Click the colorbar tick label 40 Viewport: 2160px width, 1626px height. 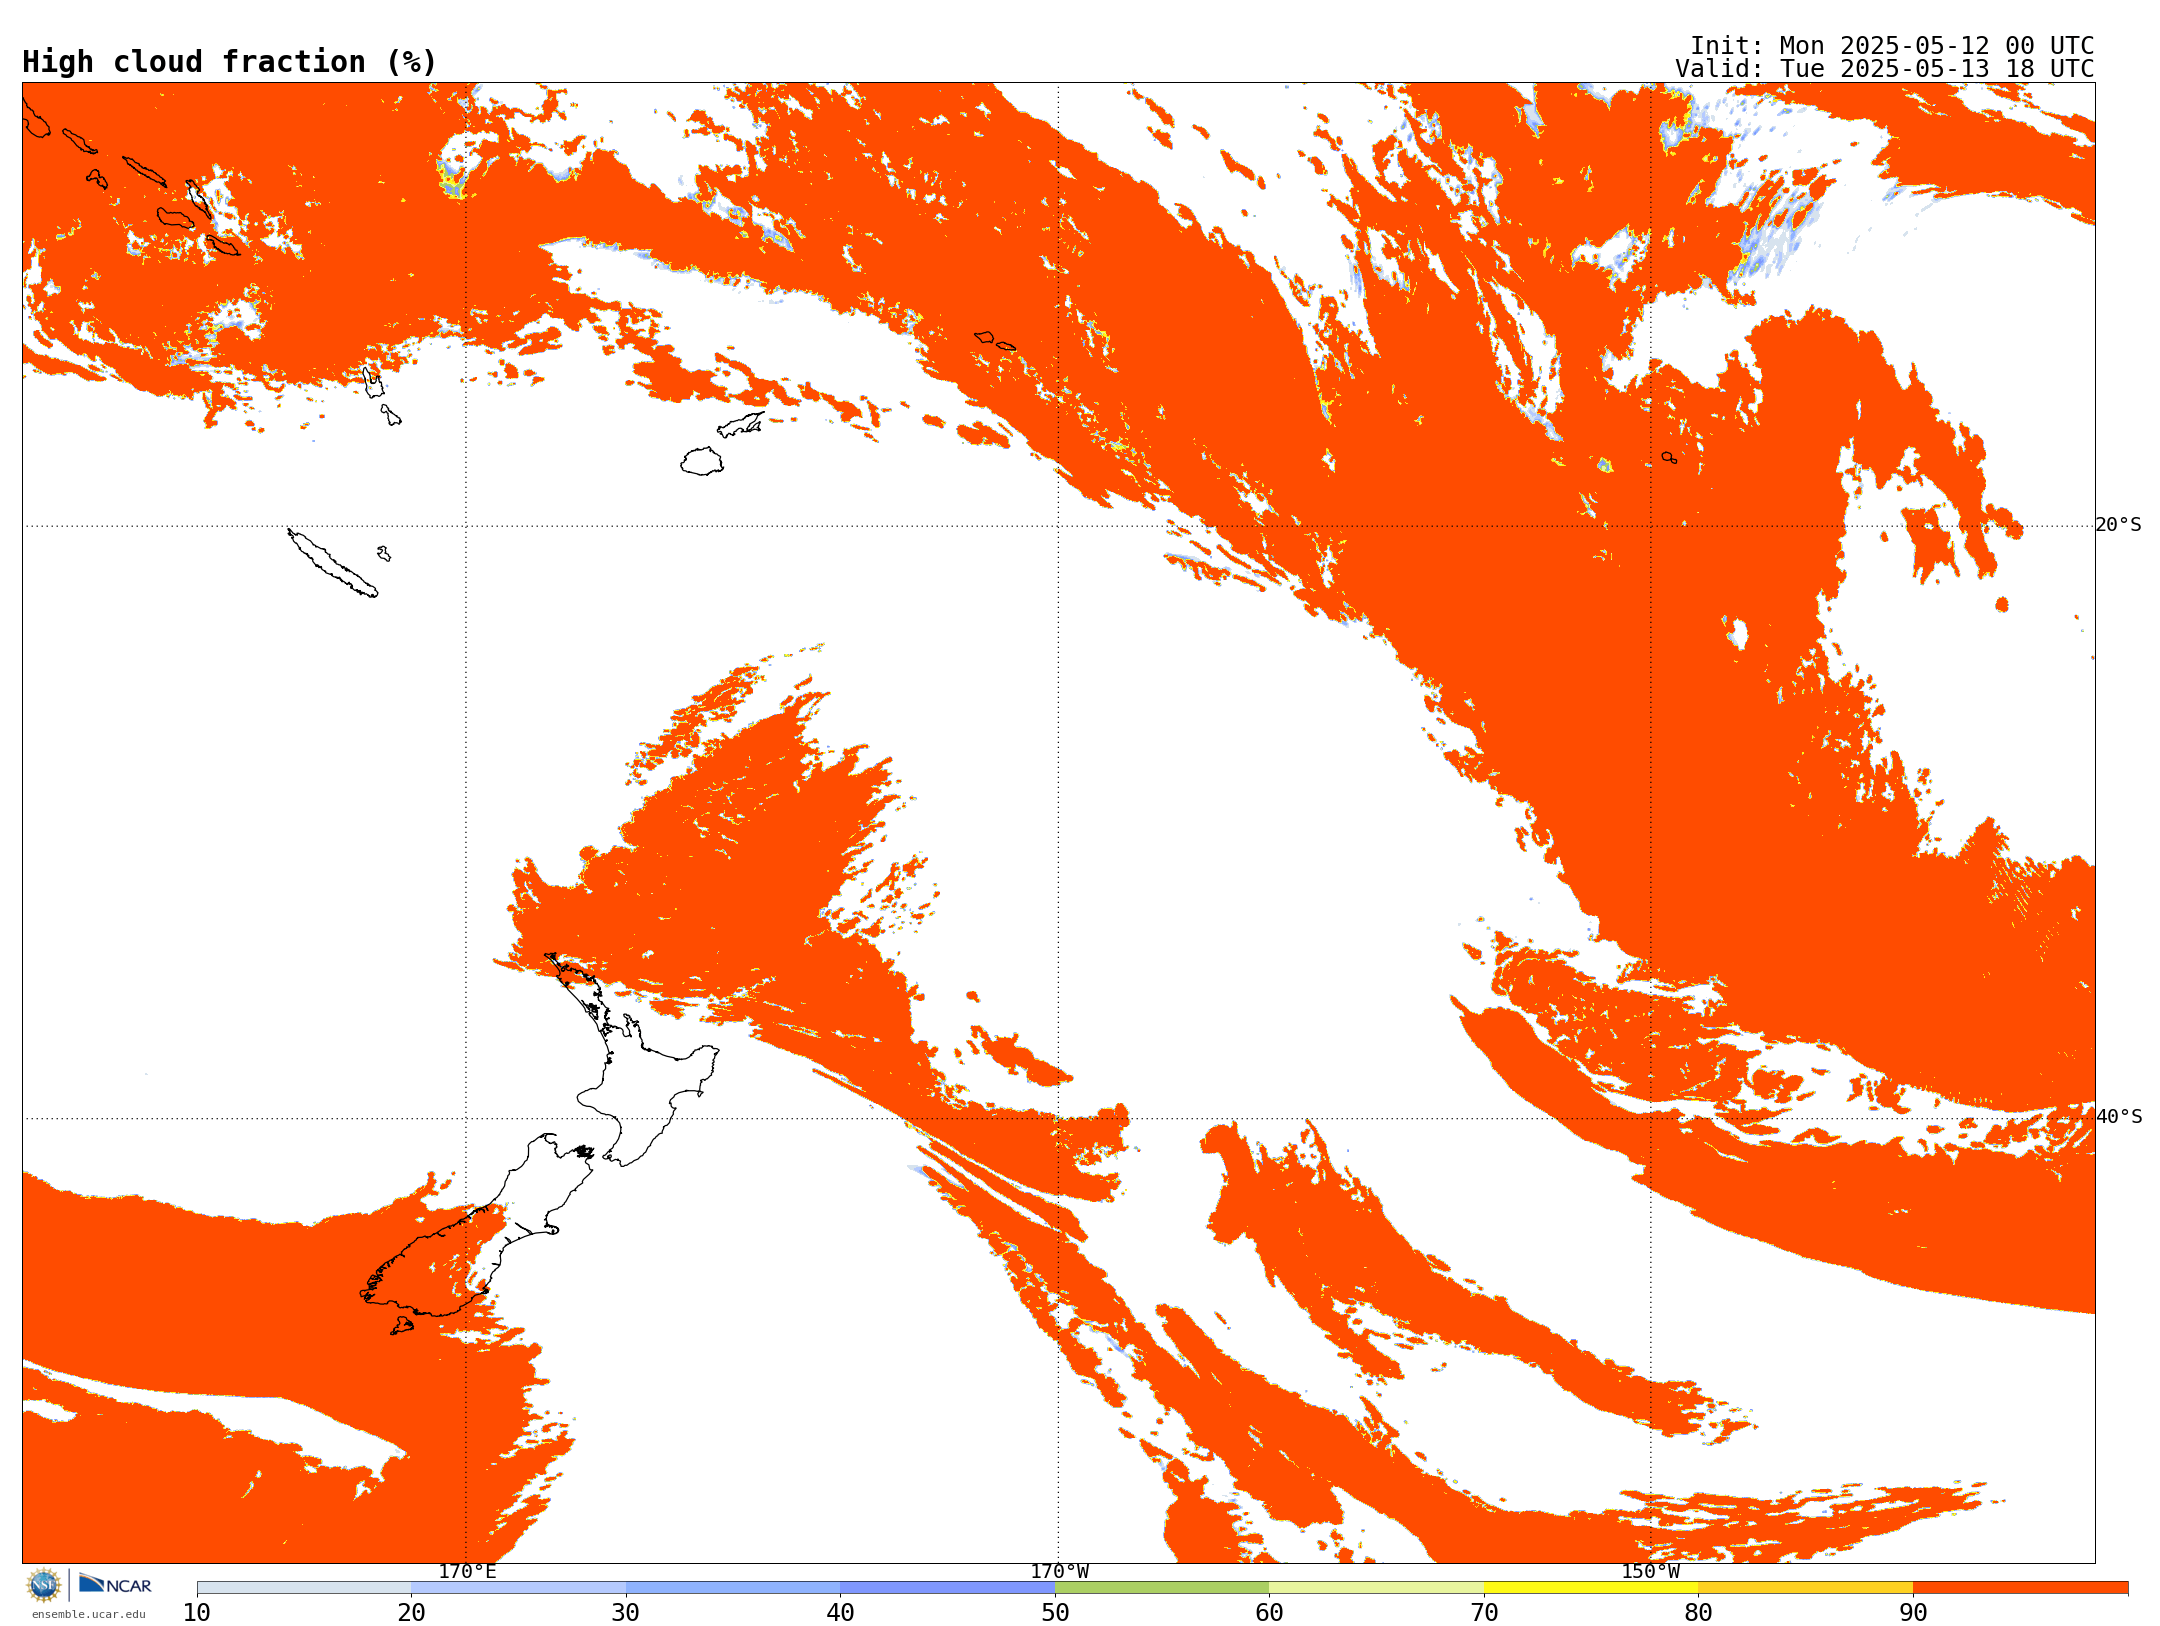point(840,1613)
